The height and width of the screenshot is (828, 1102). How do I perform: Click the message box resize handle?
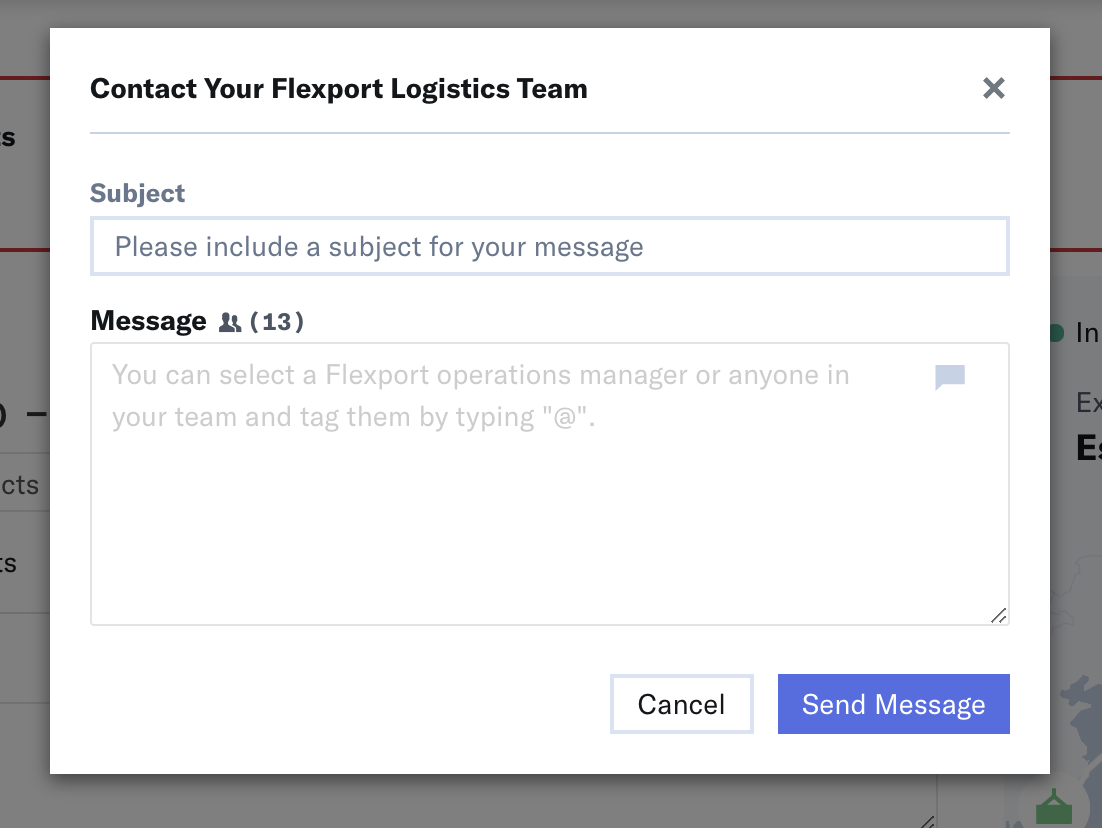click(x=999, y=616)
